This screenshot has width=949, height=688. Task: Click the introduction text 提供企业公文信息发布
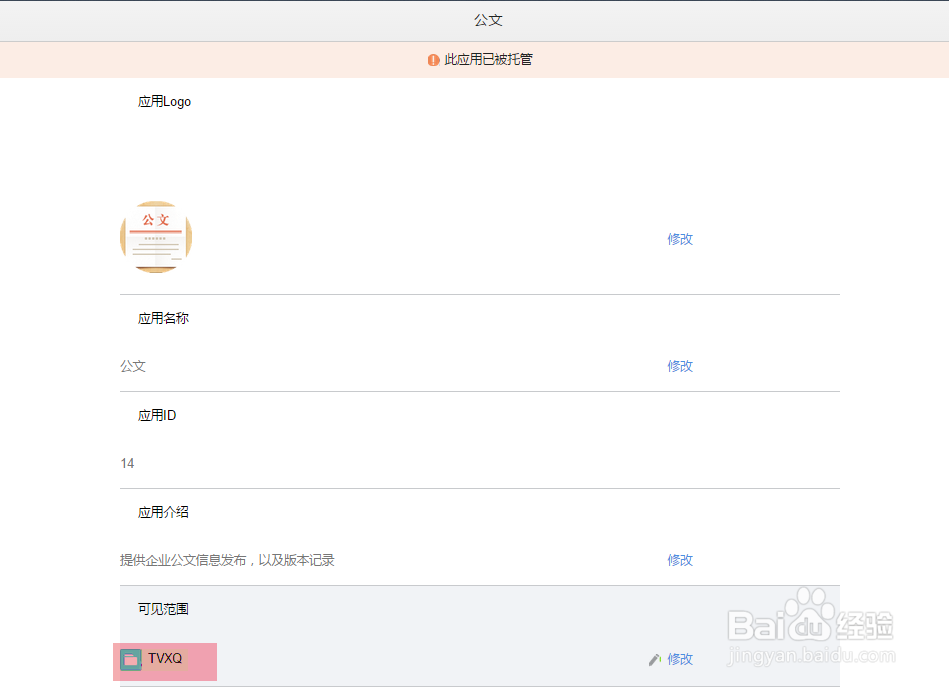point(183,560)
